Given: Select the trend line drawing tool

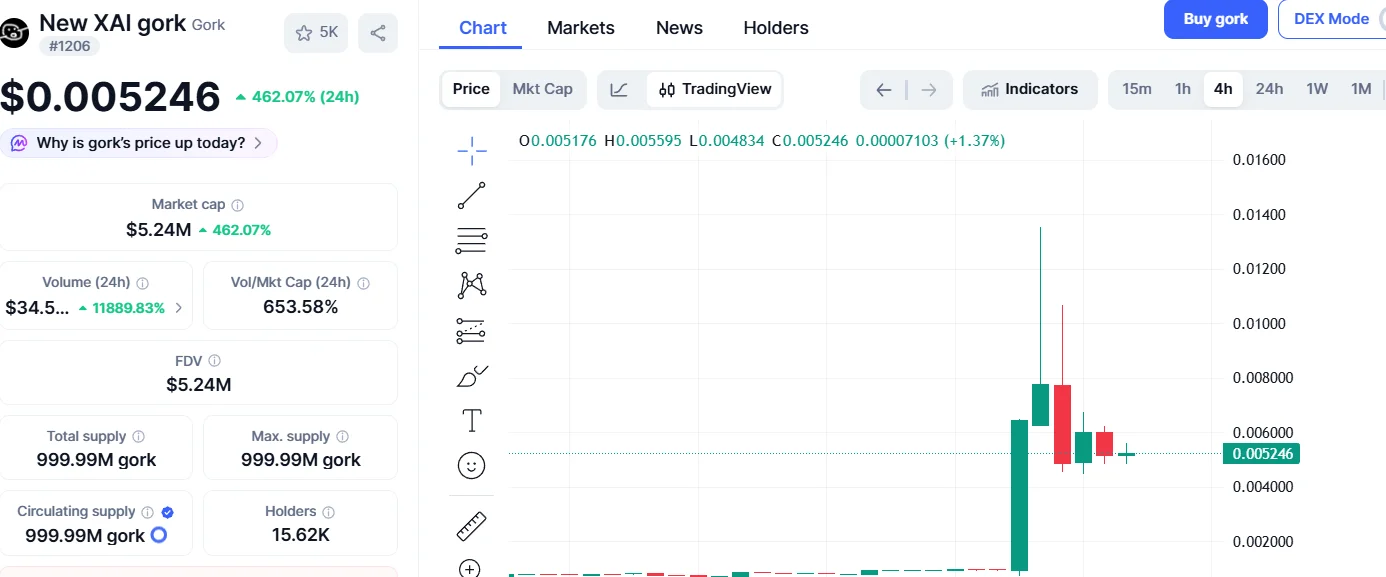Looking at the screenshot, I should pyautogui.click(x=470, y=195).
